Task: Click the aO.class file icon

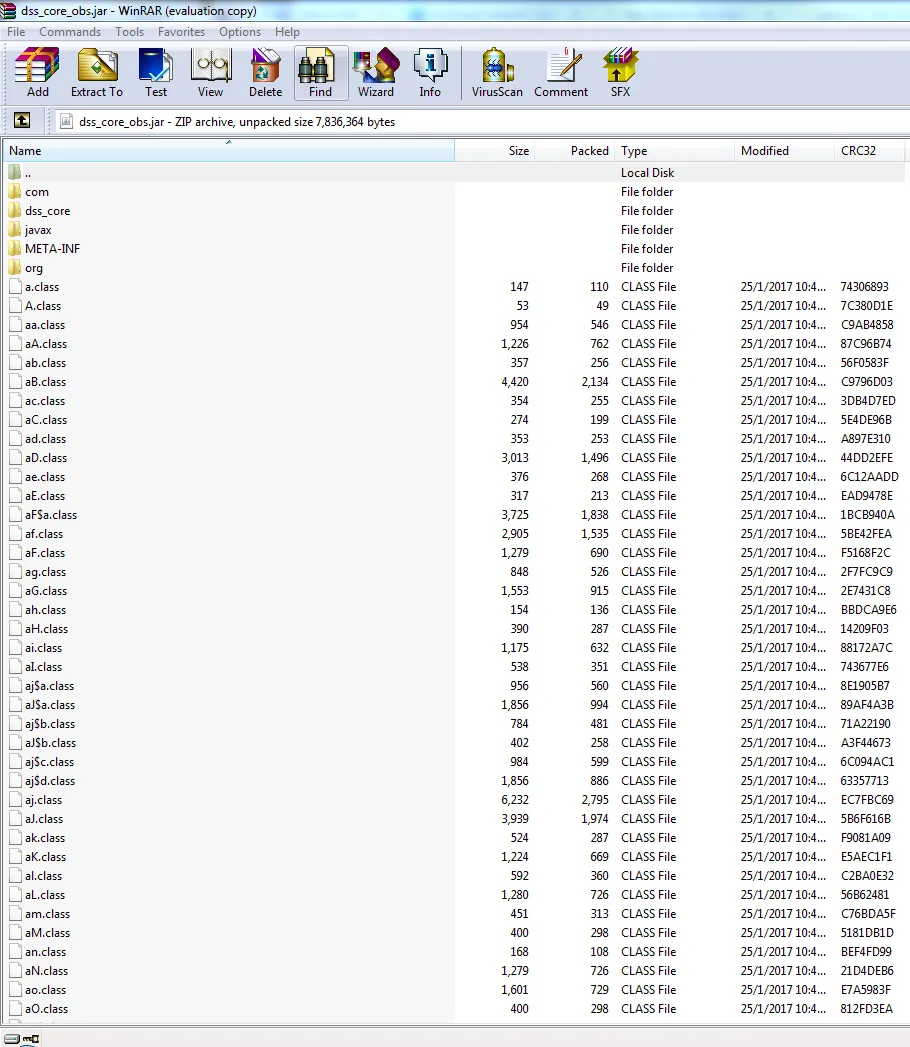Action: tap(15, 1008)
